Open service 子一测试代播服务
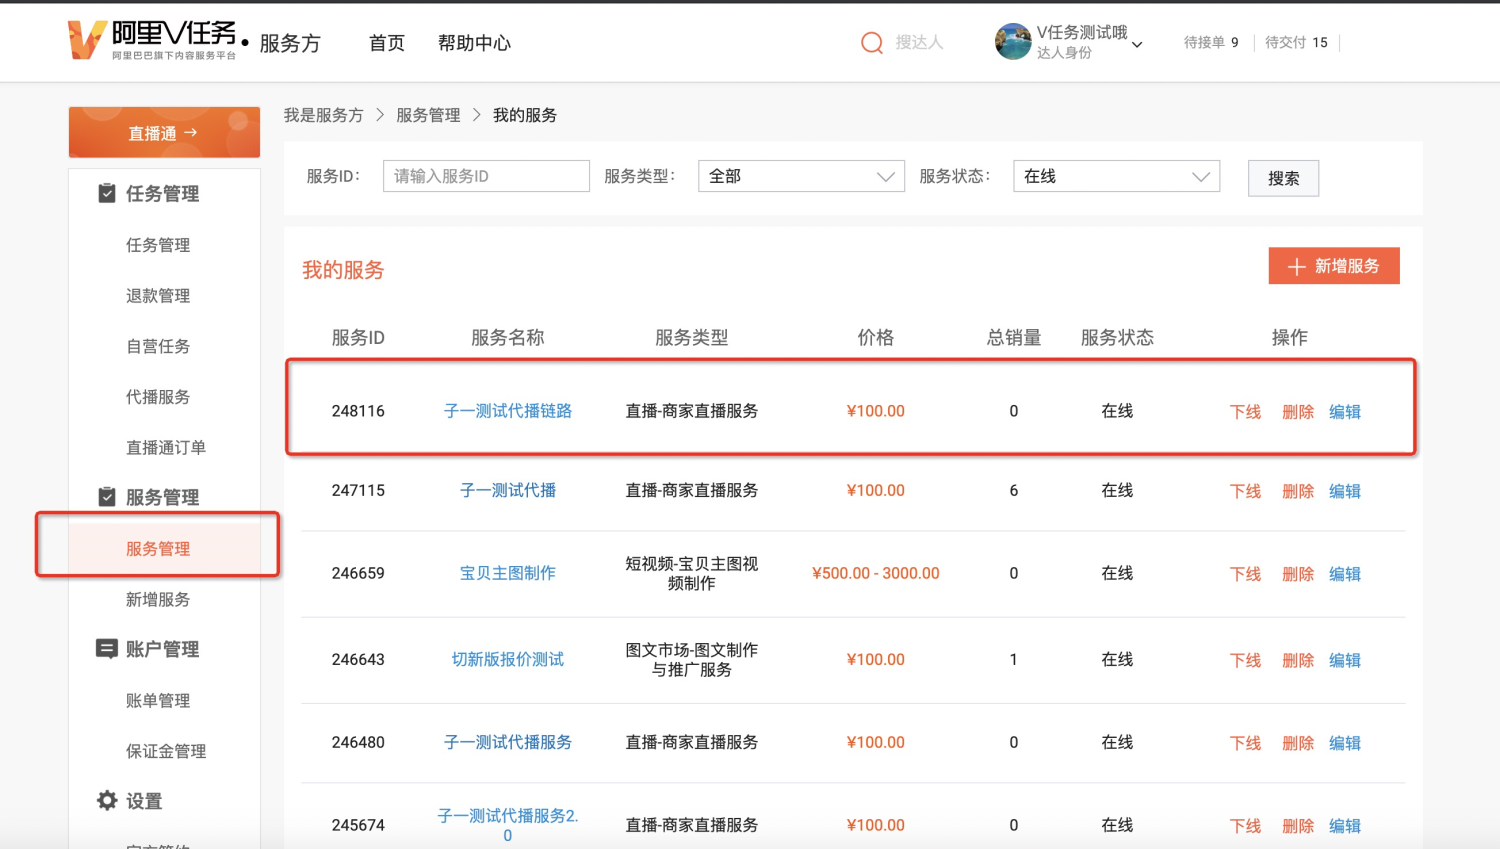This screenshot has width=1500, height=849. coord(508,742)
